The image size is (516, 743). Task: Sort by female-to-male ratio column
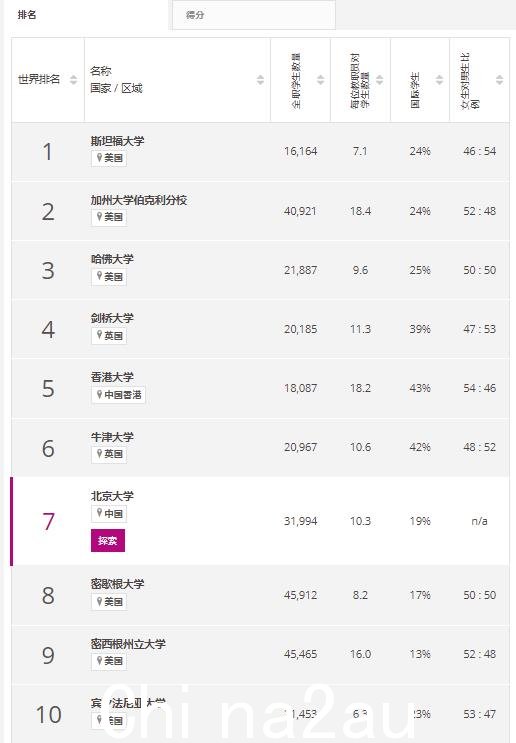(499, 80)
